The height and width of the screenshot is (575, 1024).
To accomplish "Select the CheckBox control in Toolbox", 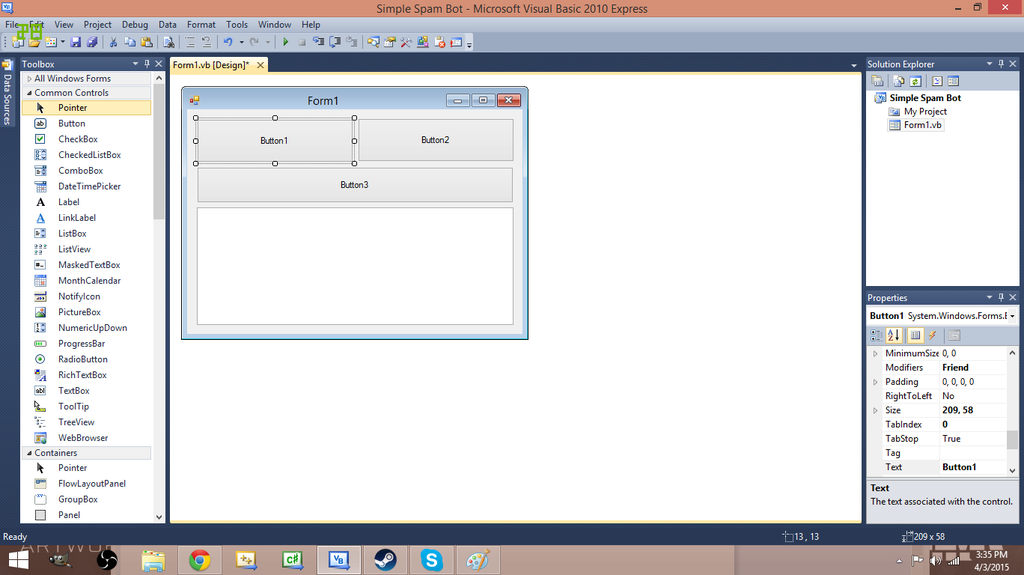I will [x=87, y=139].
